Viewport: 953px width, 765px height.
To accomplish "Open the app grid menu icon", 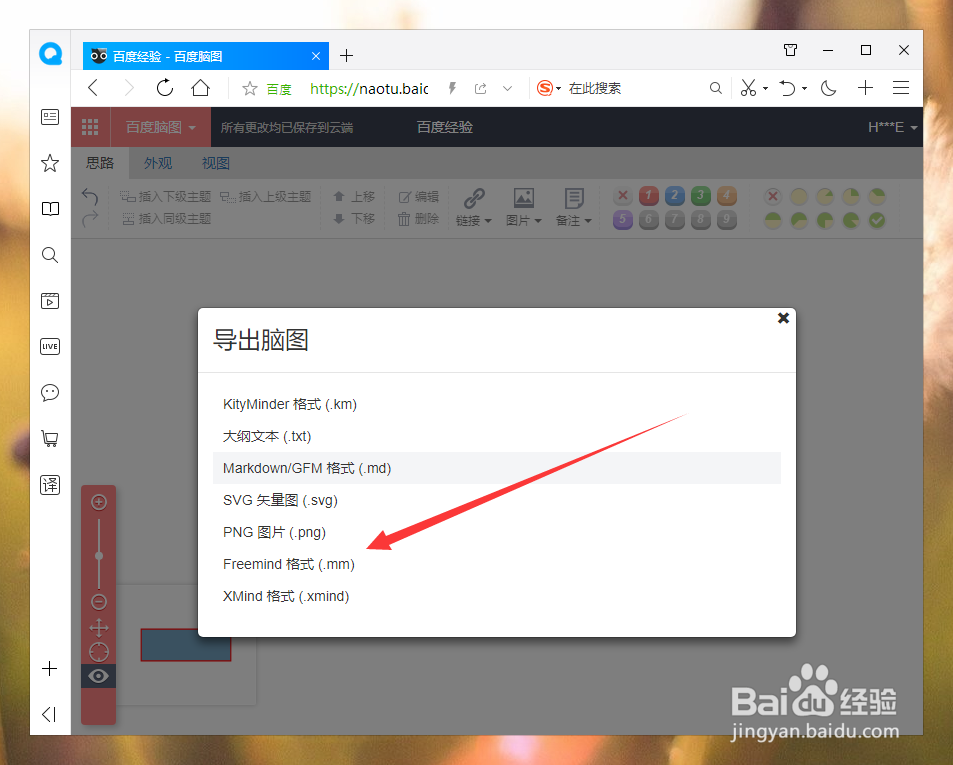I will (x=90, y=127).
